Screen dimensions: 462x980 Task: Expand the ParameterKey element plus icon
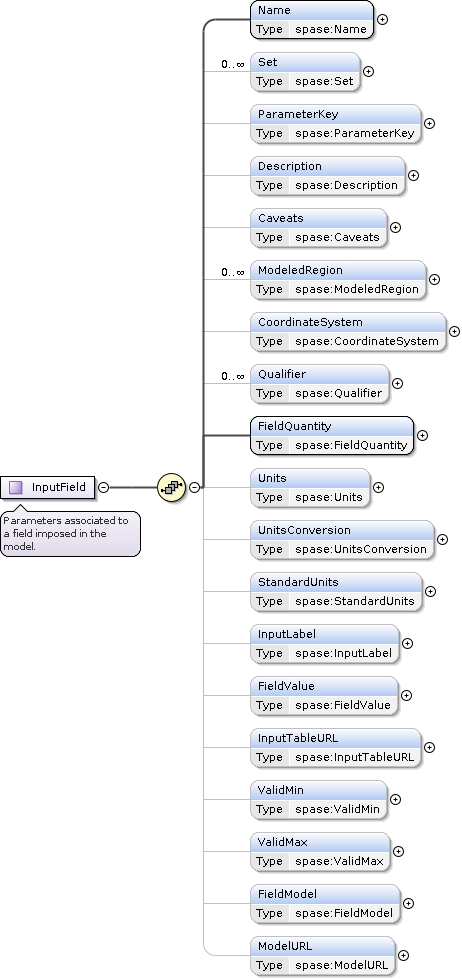click(x=429, y=123)
